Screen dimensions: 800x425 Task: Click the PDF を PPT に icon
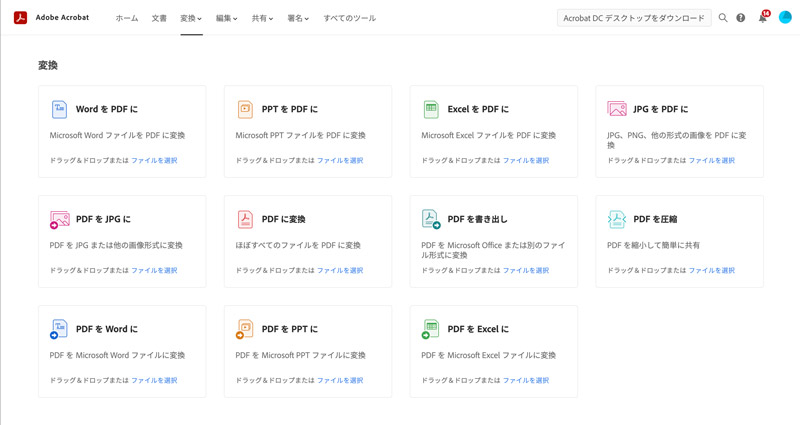[x=244, y=329]
